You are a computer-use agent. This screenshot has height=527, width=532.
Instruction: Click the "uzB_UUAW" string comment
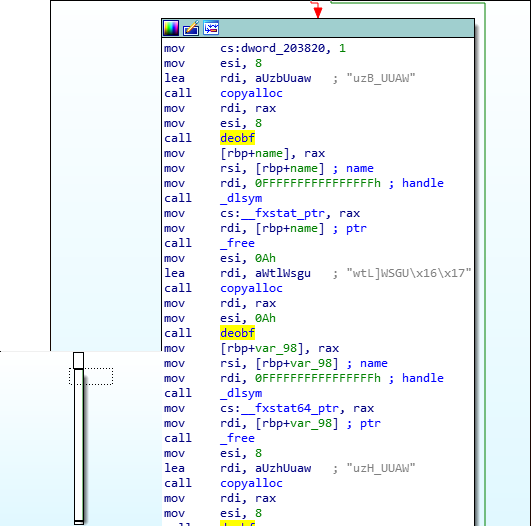[381, 78]
